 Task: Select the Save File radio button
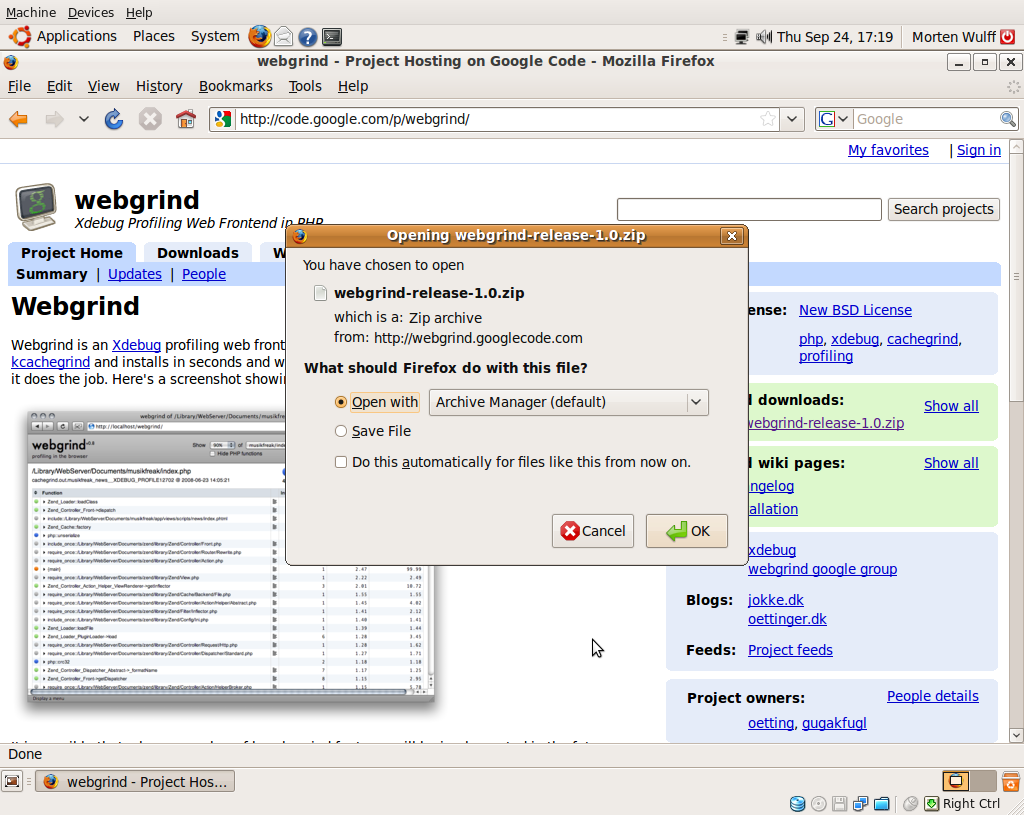point(340,431)
